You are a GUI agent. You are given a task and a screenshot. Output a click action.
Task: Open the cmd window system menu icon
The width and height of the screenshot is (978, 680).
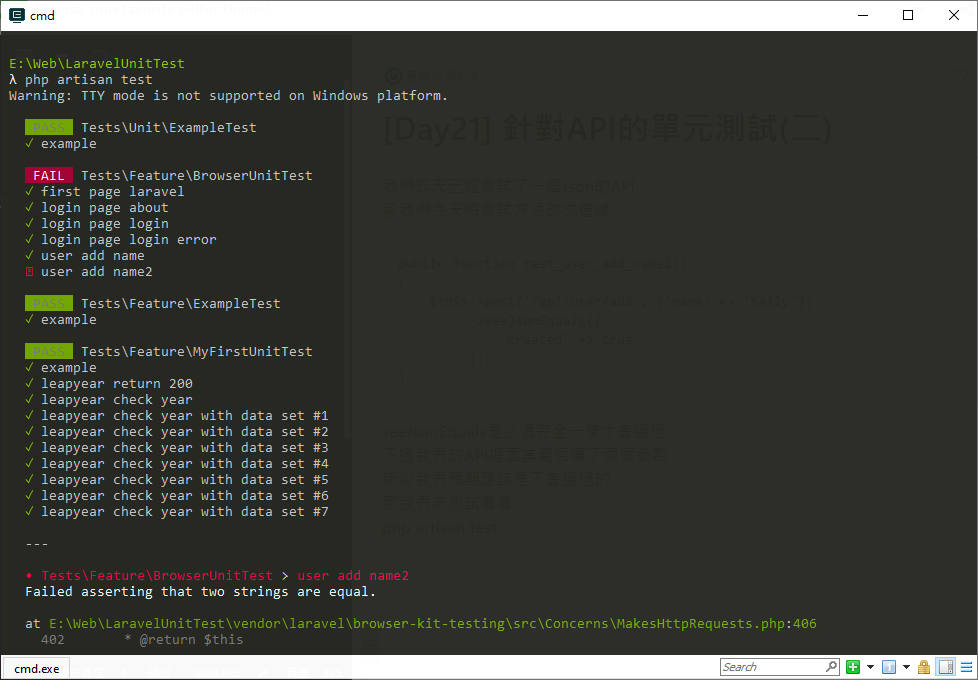point(17,15)
